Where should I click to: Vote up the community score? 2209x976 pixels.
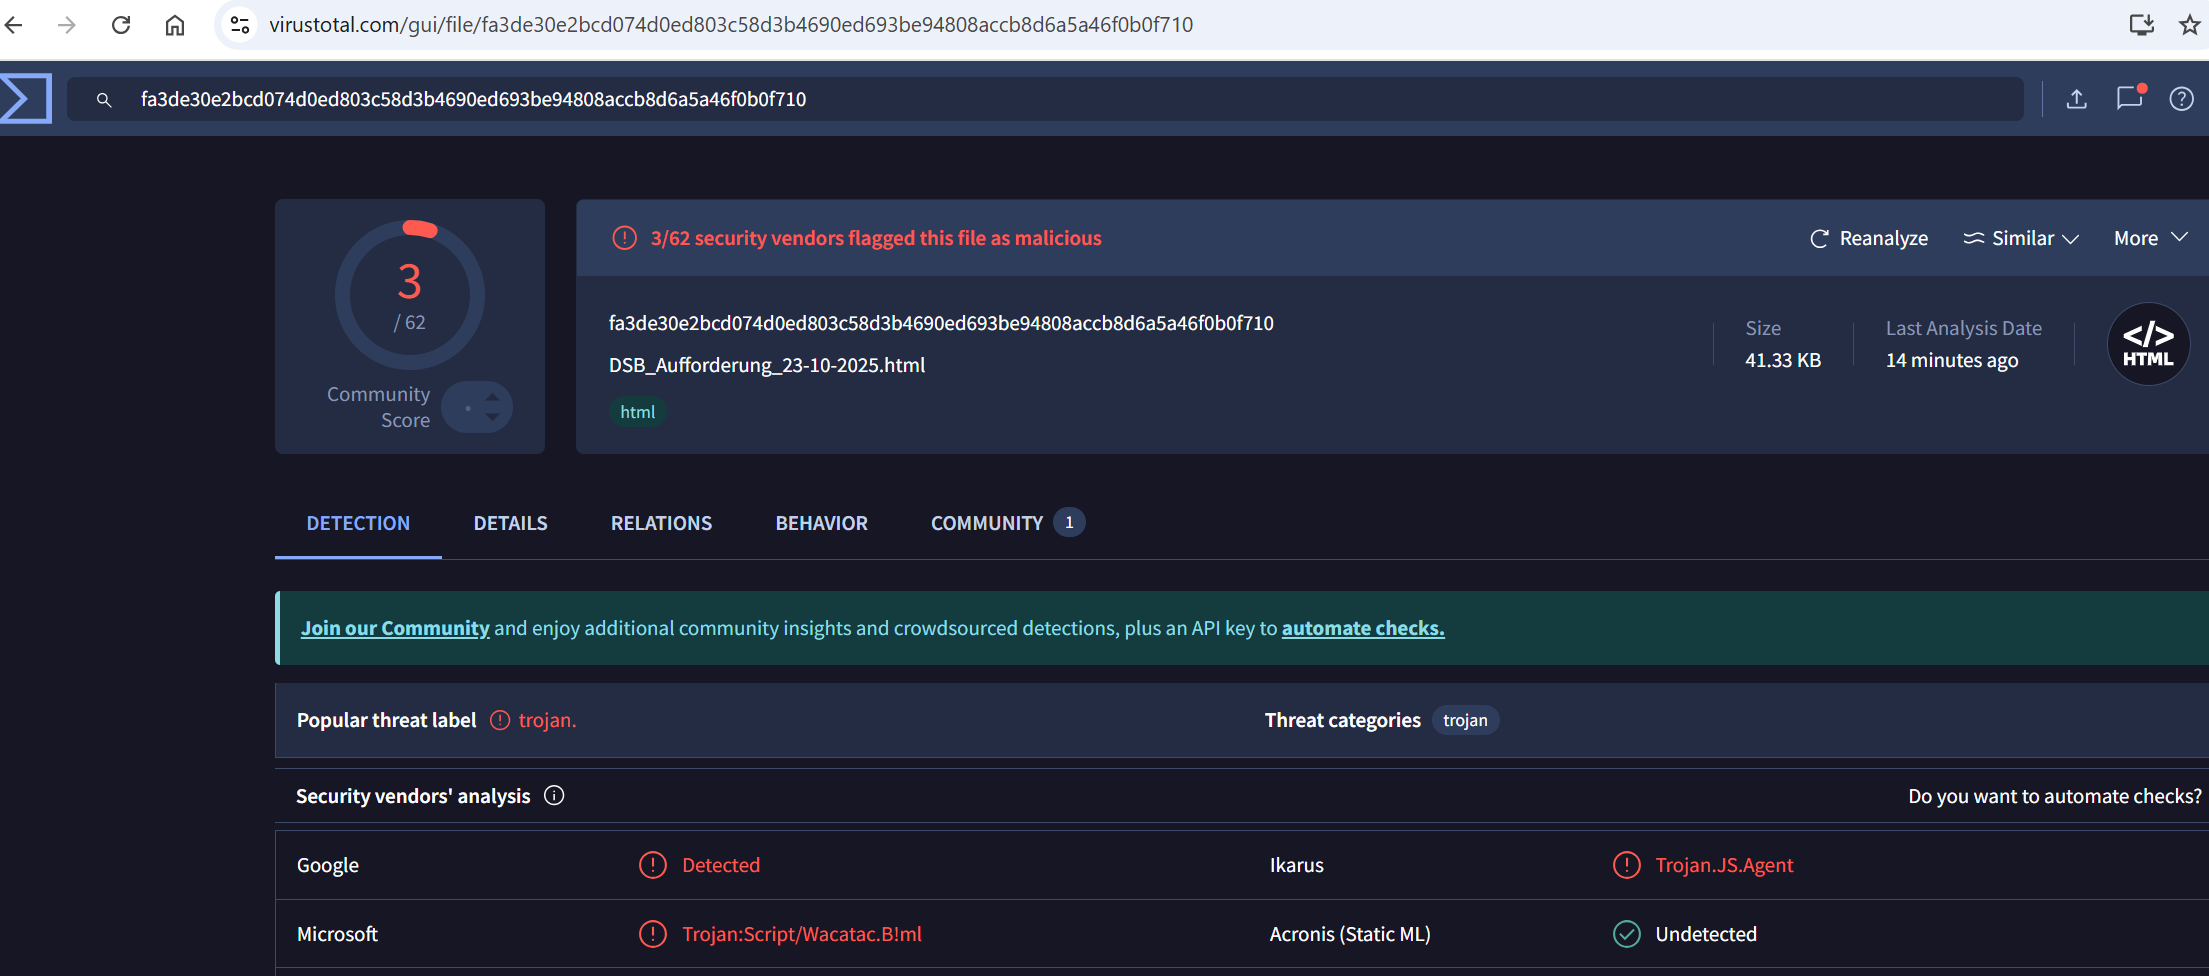pos(492,397)
